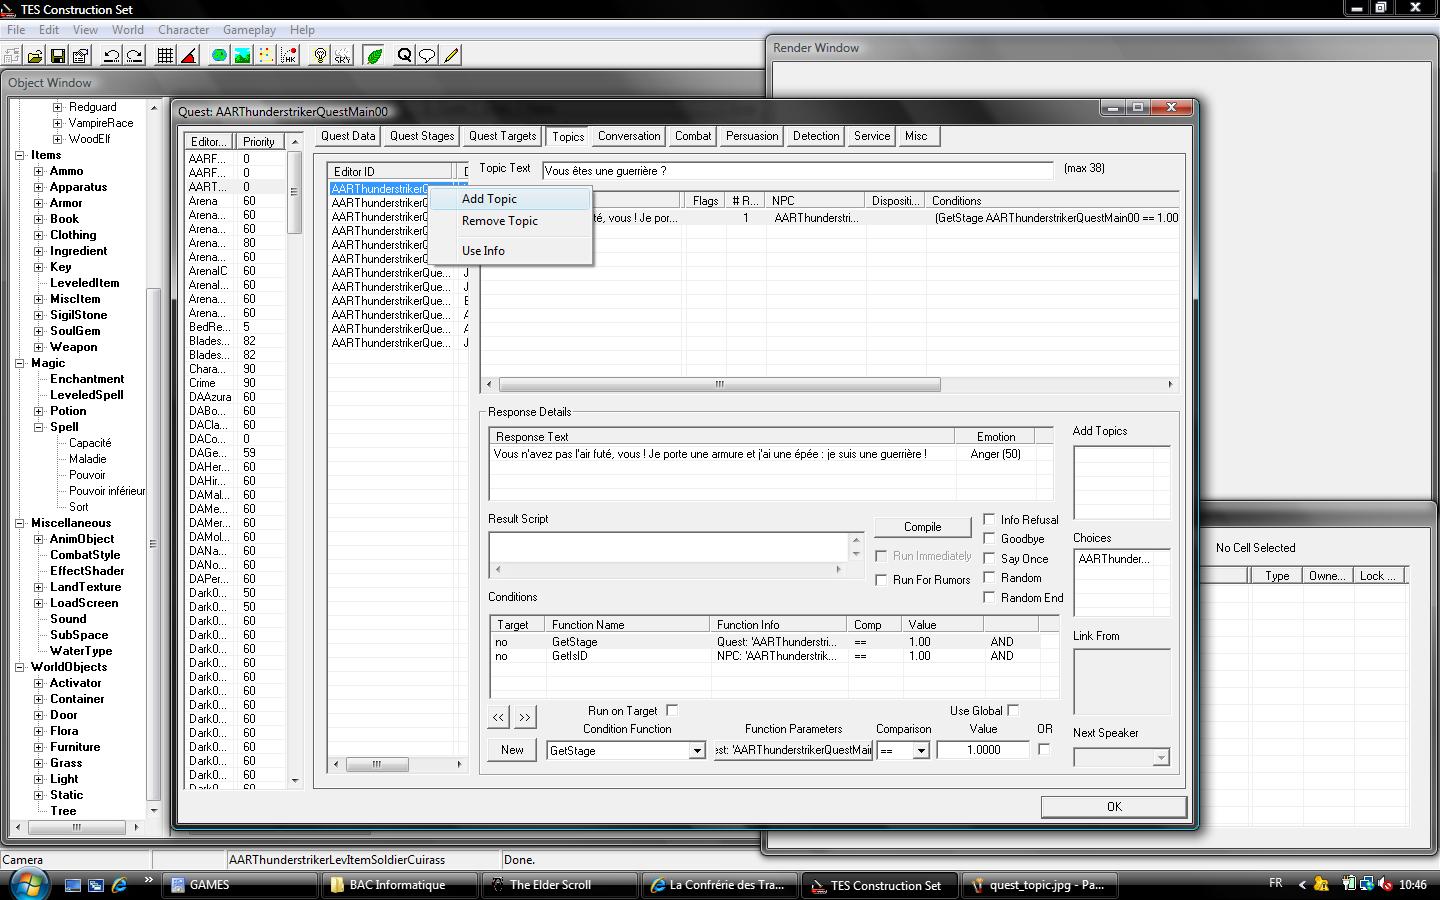Check the Say Once option
Image resolution: width=1440 pixels, height=900 pixels.
pos(989,558)
